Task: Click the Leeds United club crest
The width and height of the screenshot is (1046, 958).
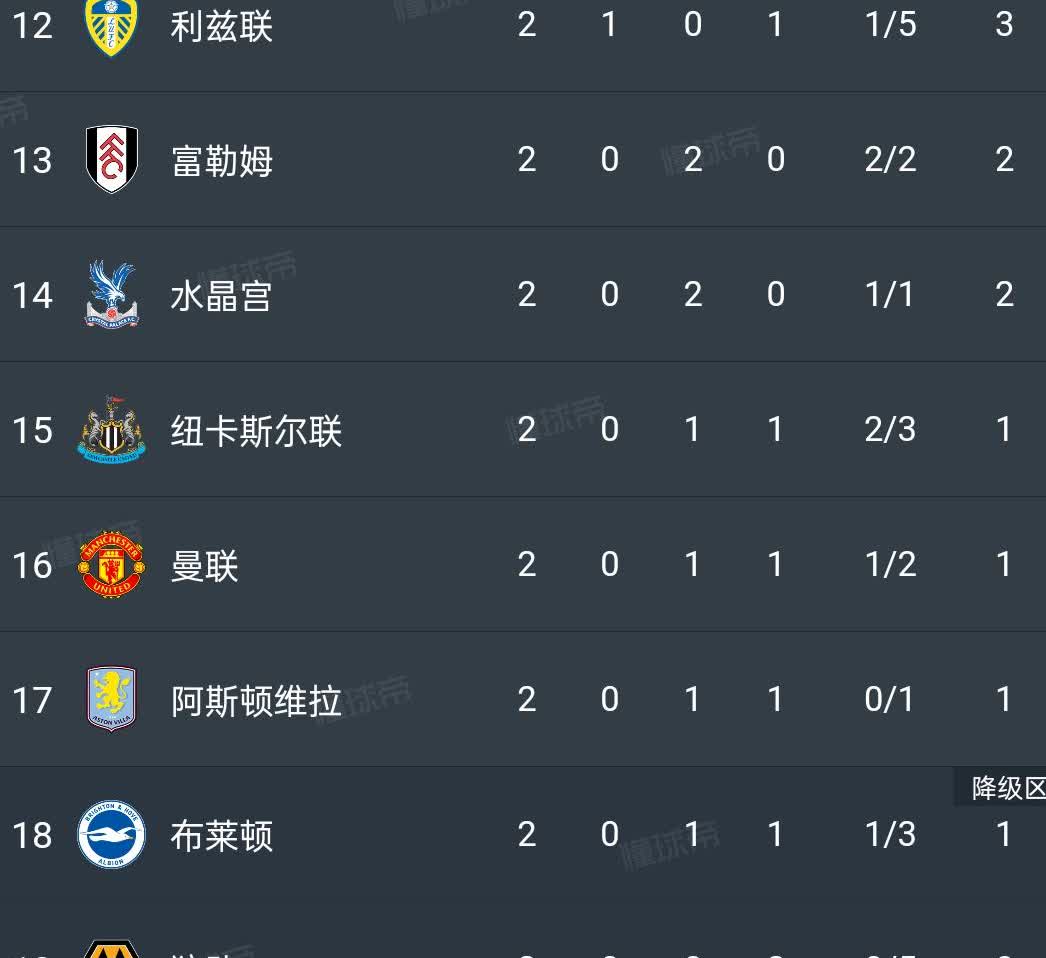Action: (x=111, y=27)
